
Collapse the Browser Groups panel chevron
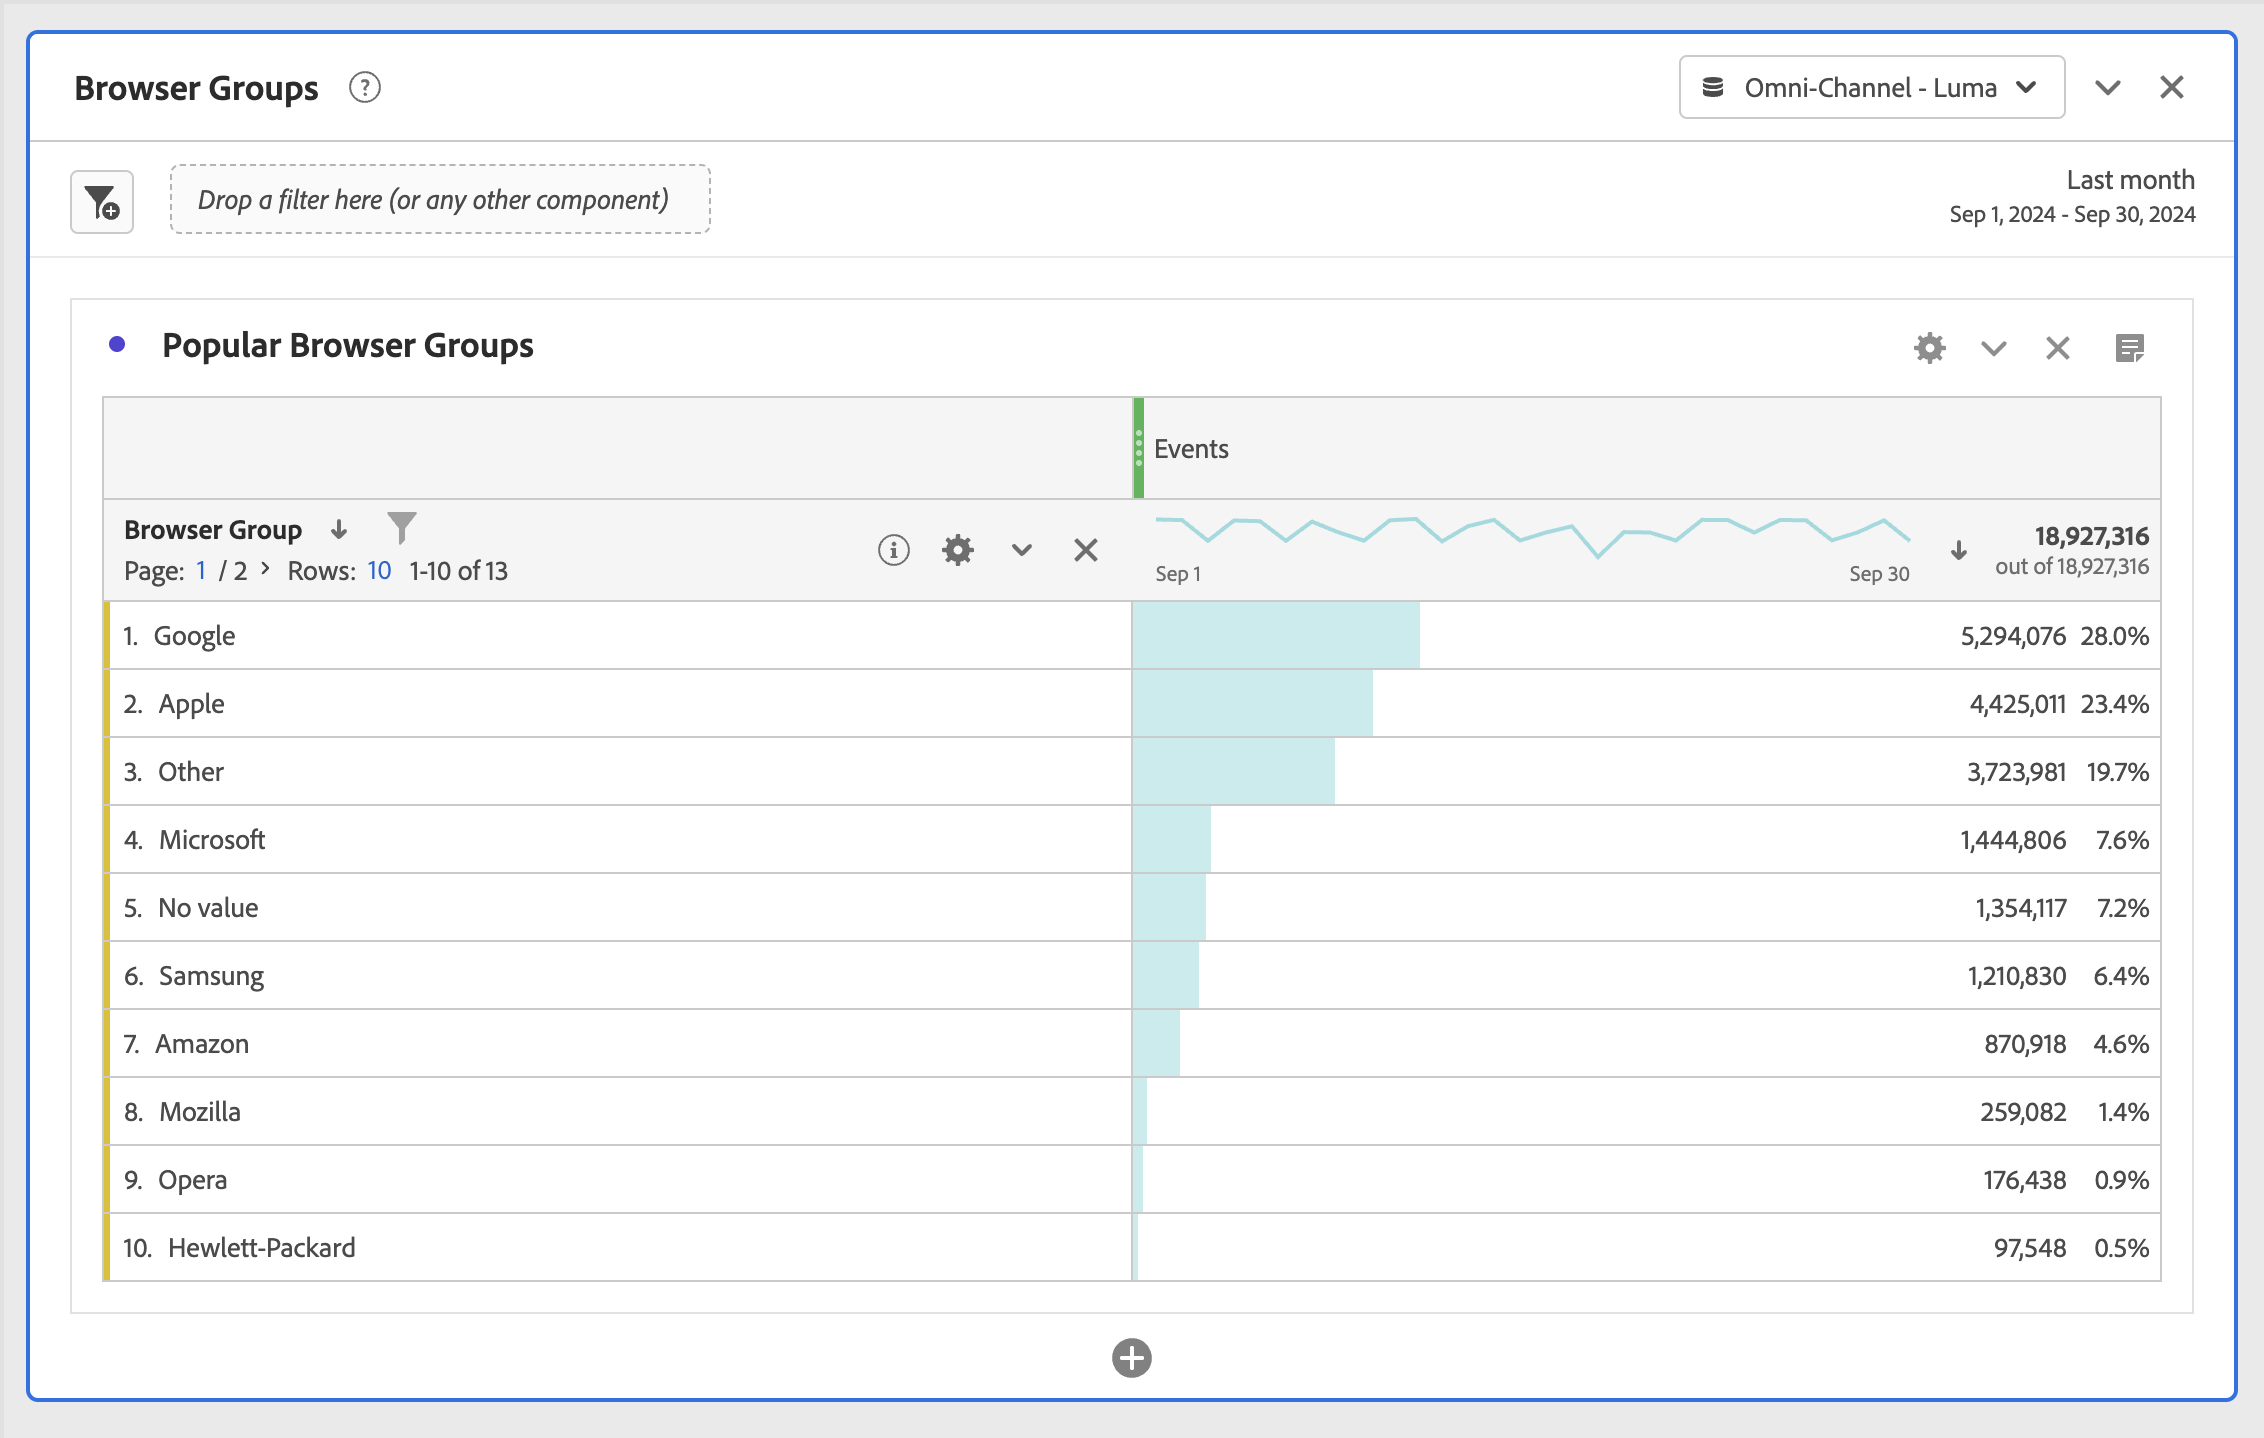tap(2107, 88)
